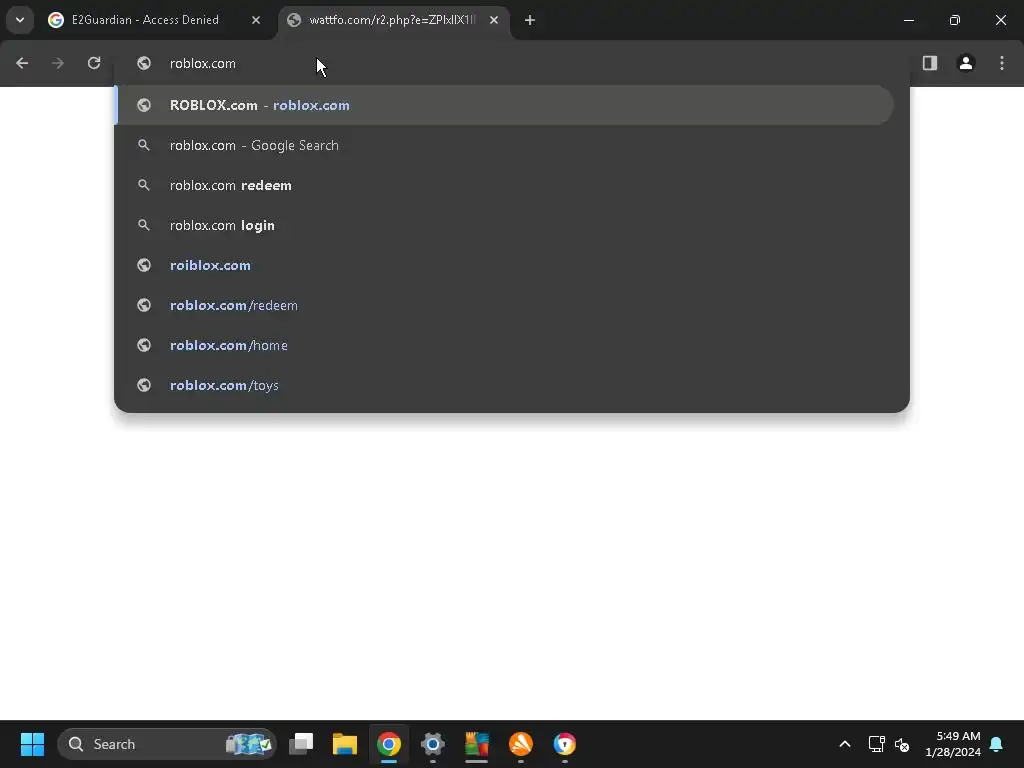Open clock and date 5:49 AM
The image size is (1024, 768).
click(x=953, y=744)
